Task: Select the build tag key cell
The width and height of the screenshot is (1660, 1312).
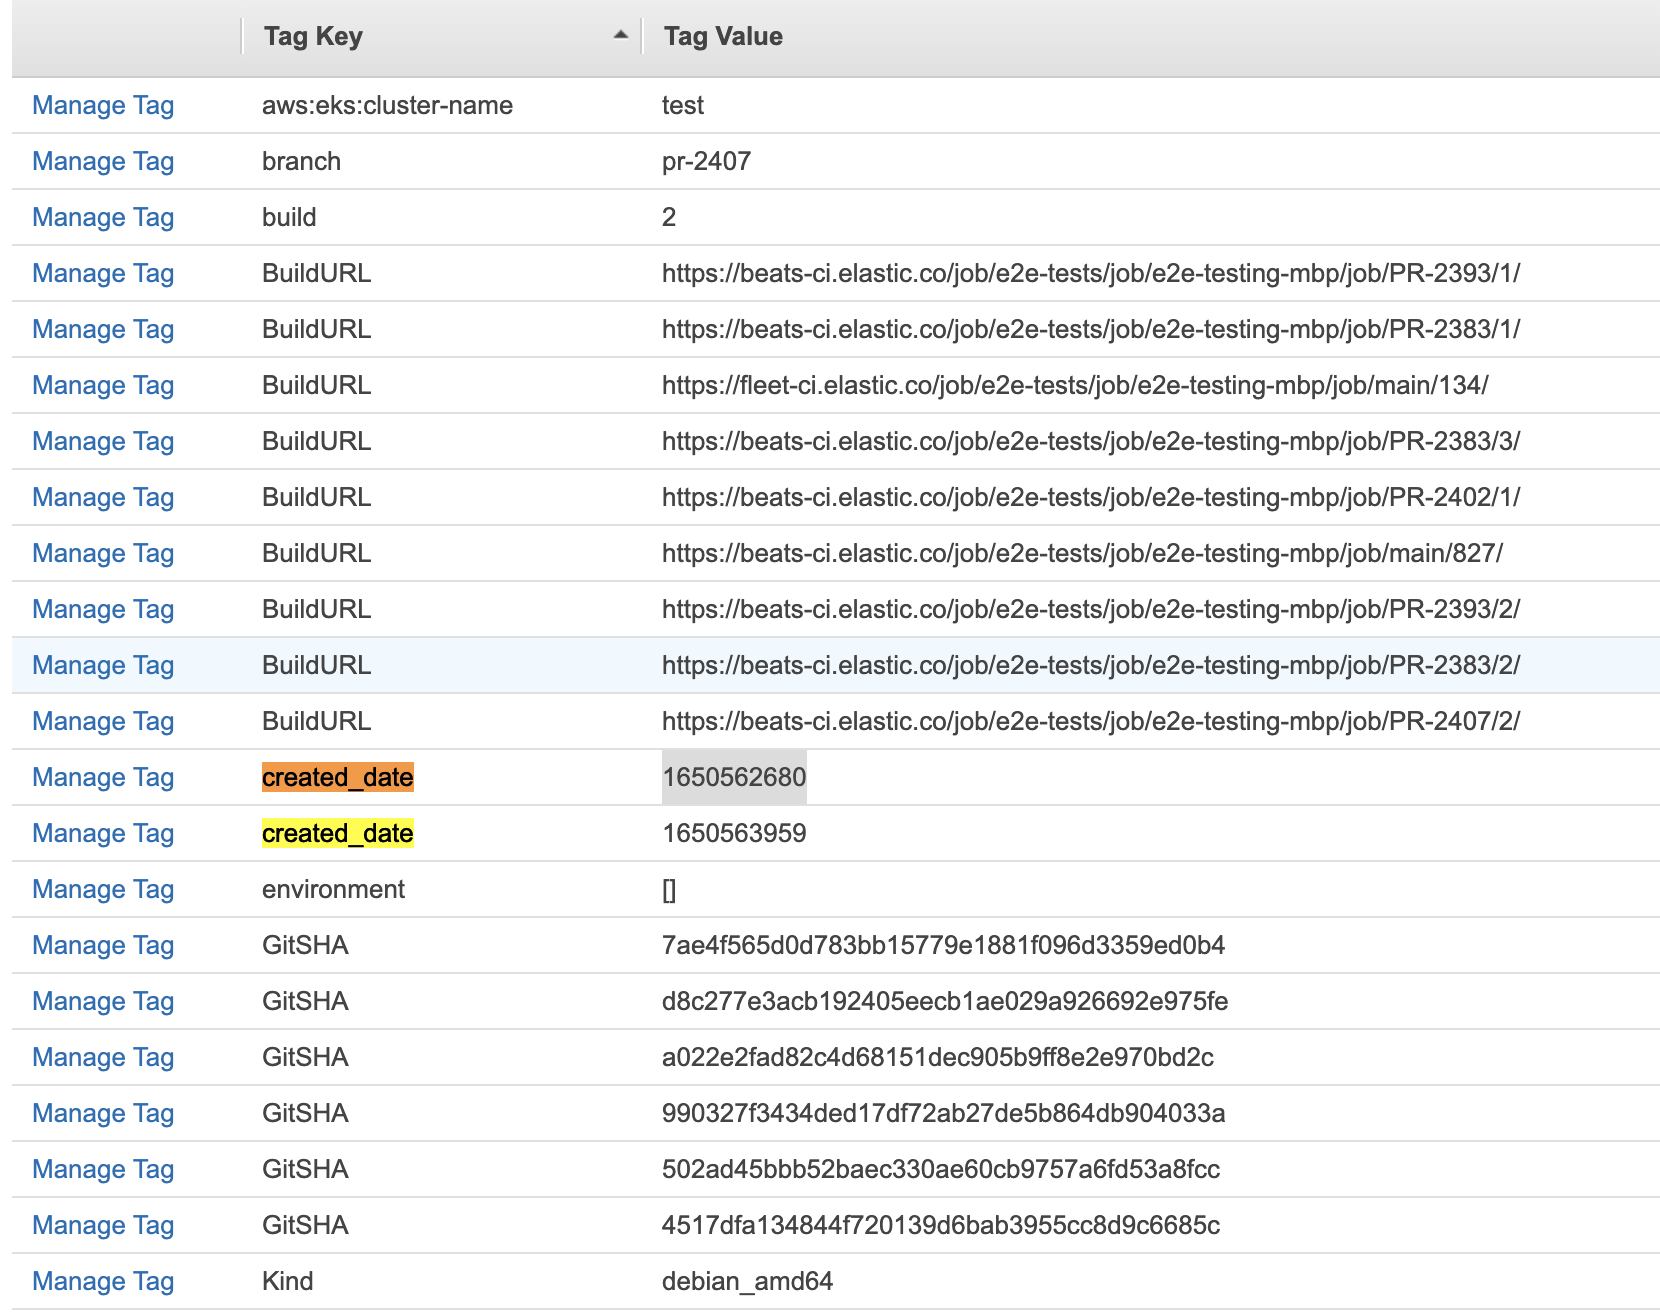Action: pos(289,217)
